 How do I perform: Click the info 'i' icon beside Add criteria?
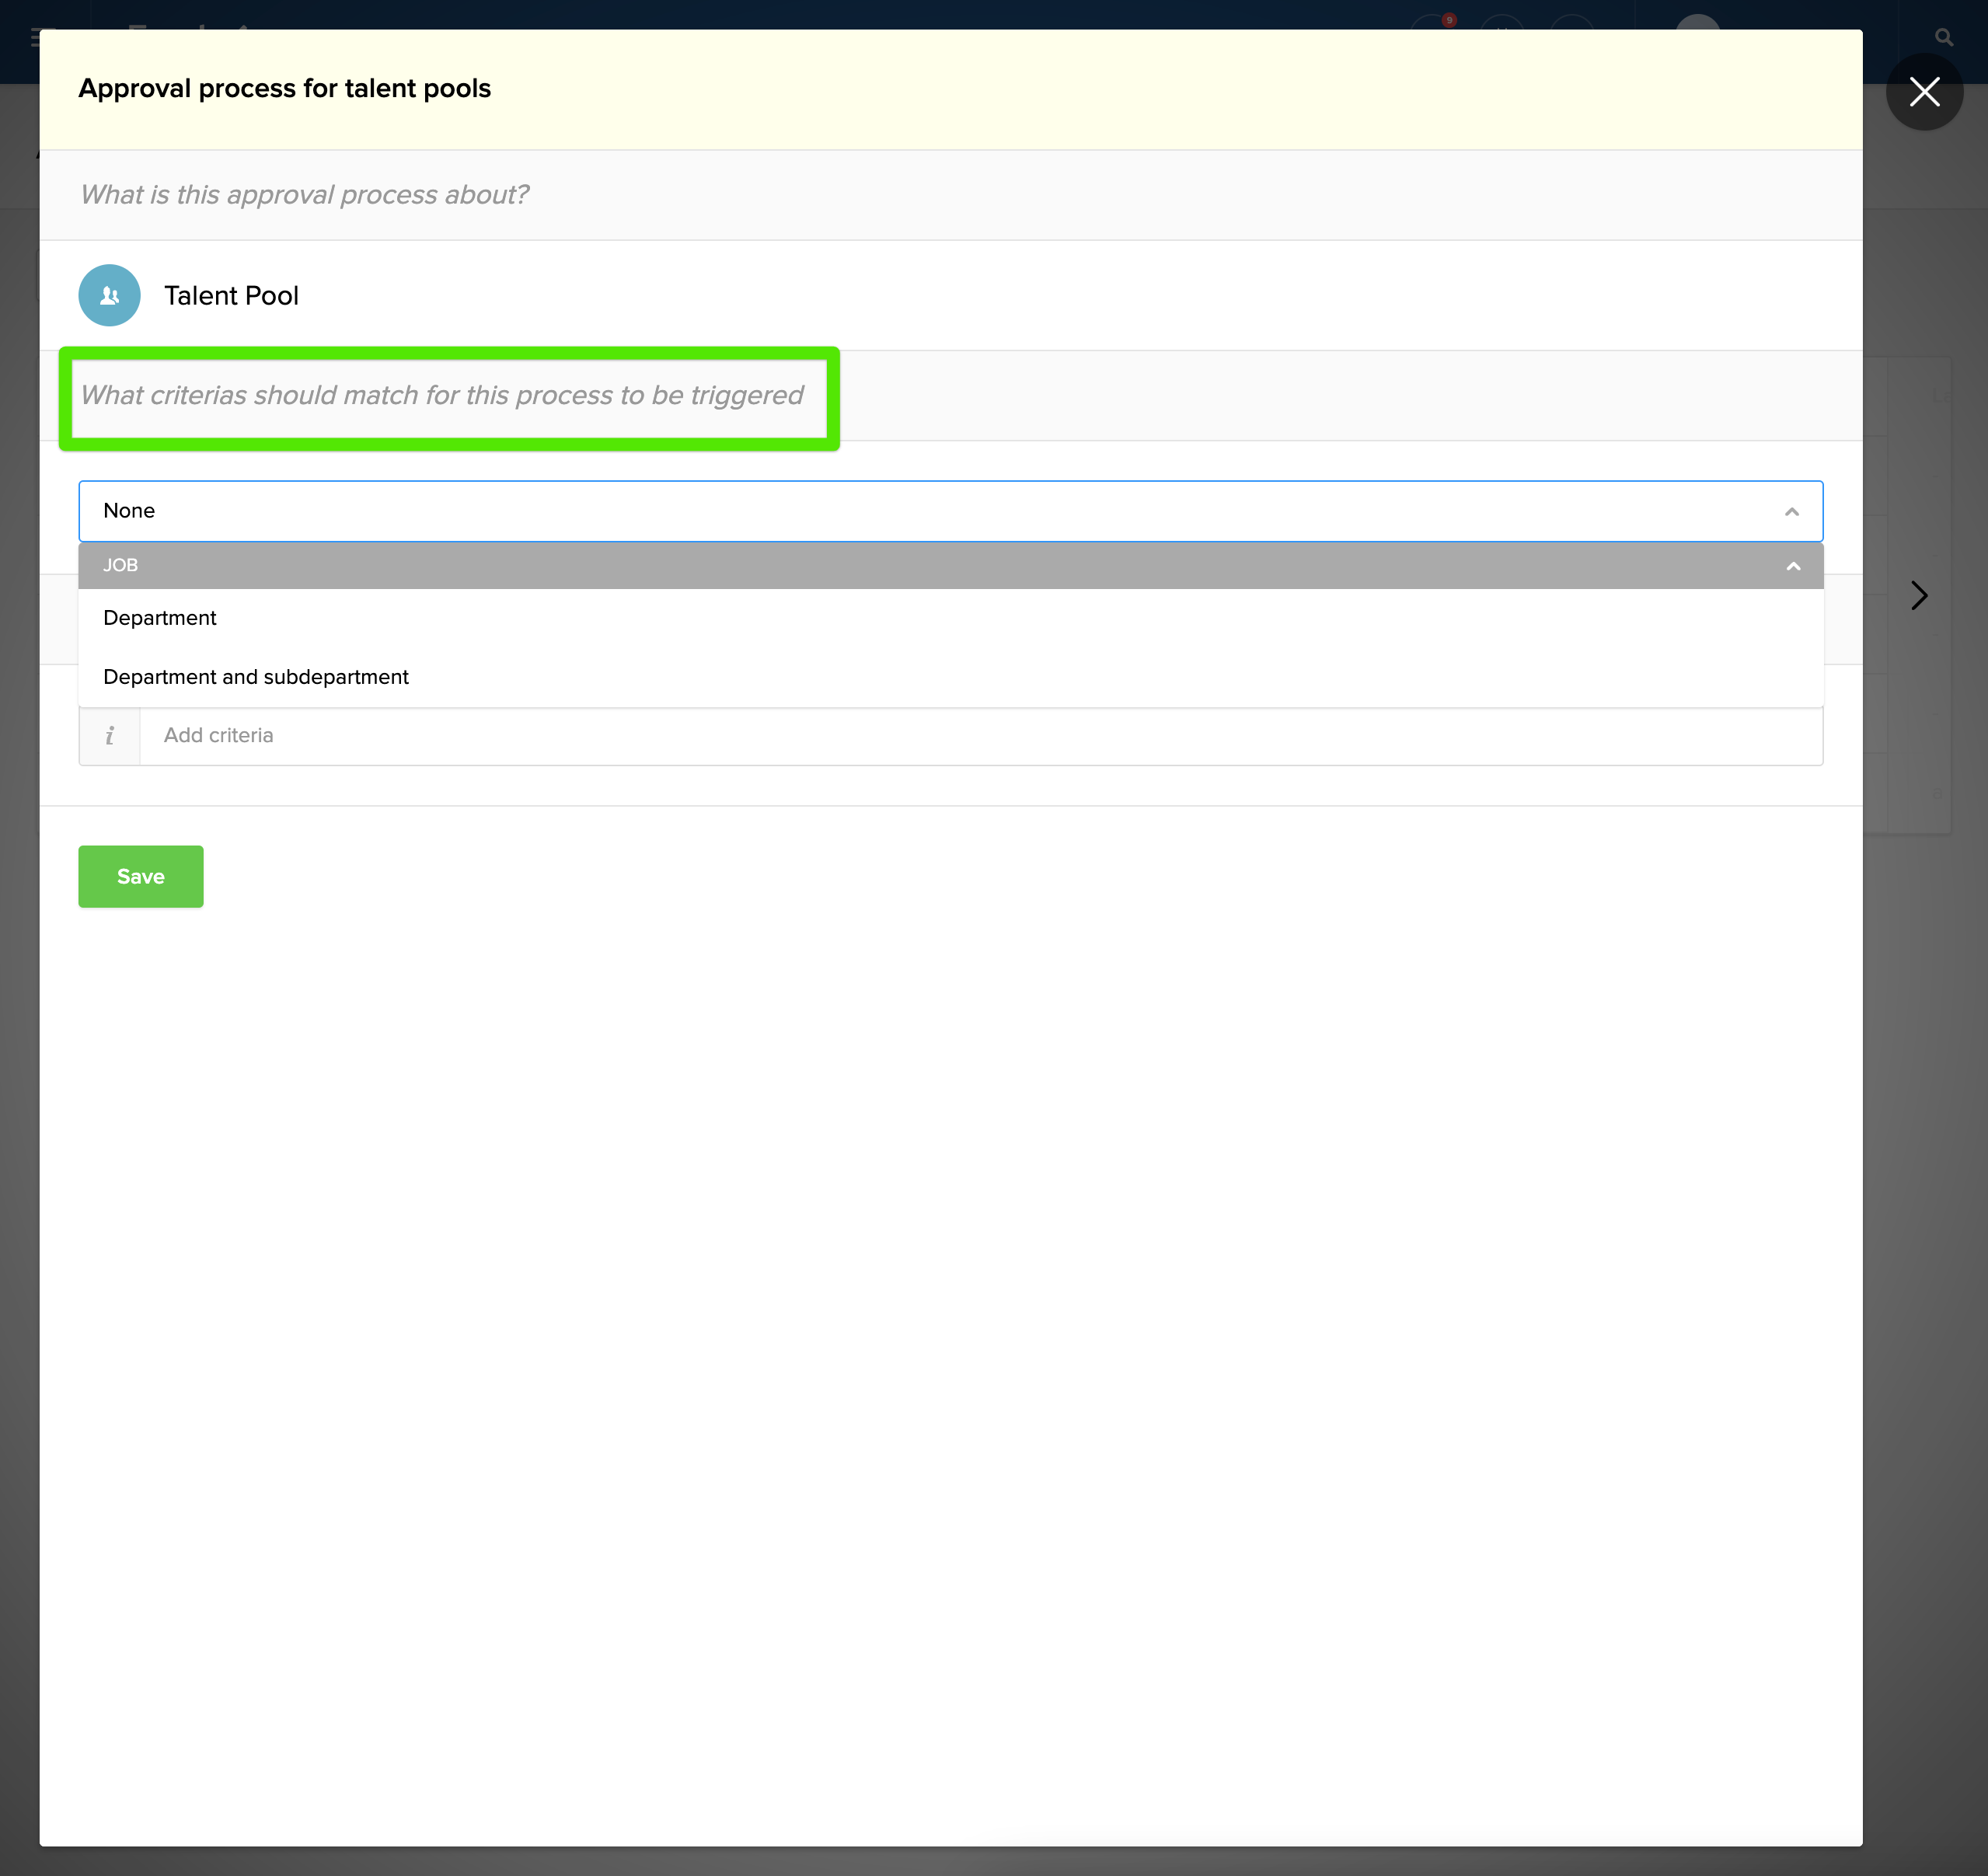coord(109,736)
